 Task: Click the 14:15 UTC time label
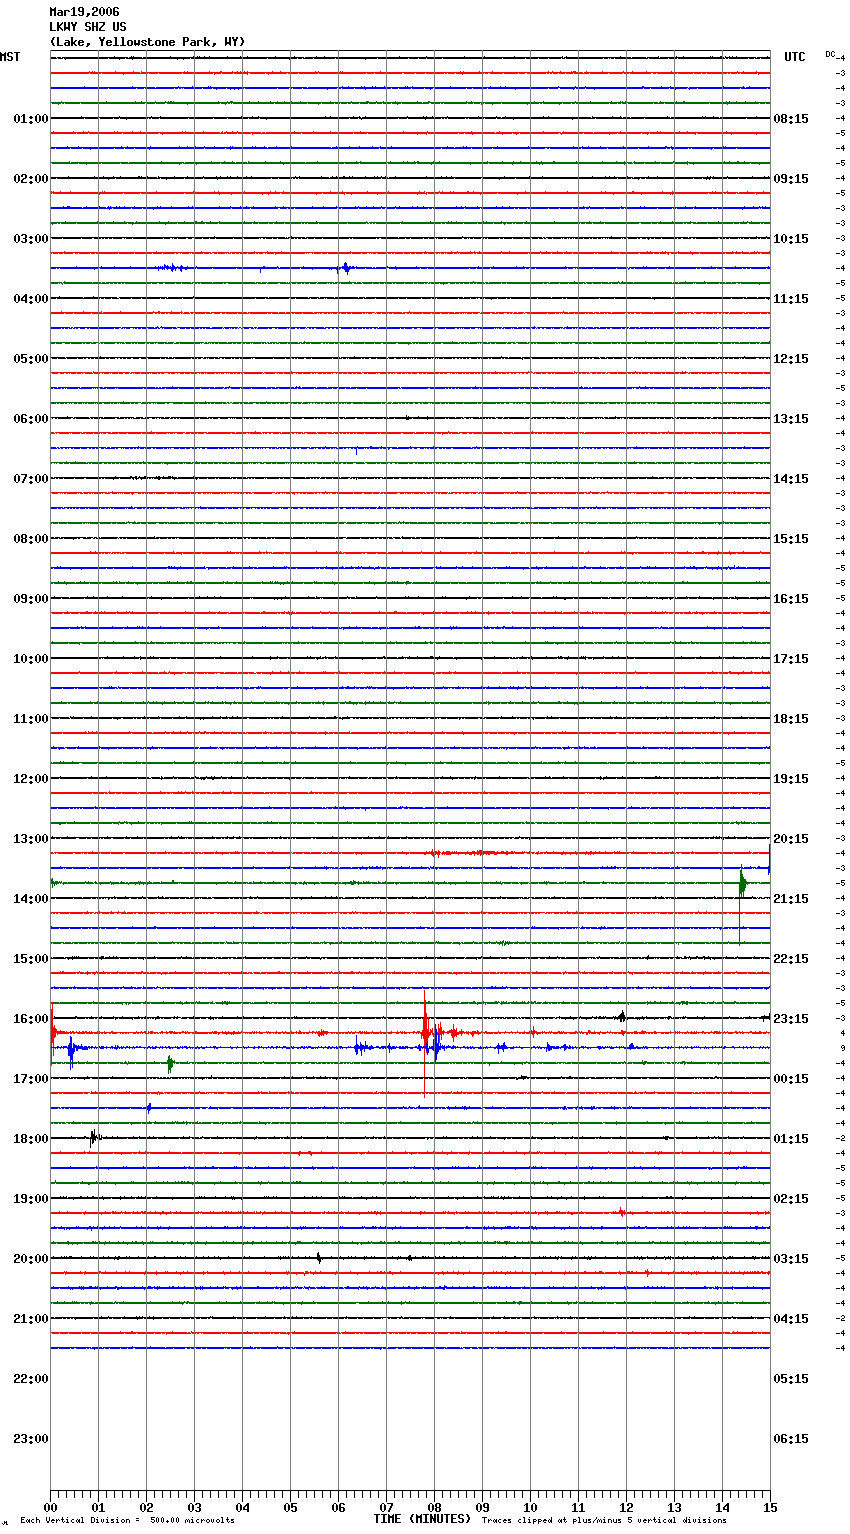click(x=791, y=479)
